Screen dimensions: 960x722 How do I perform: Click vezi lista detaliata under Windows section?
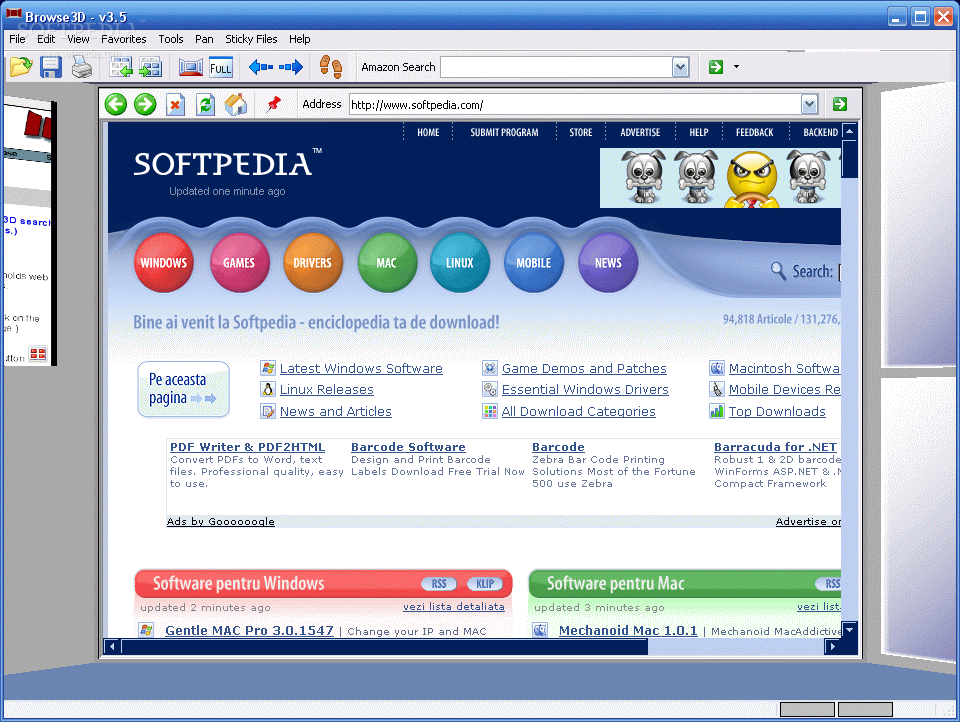(454, 606)
